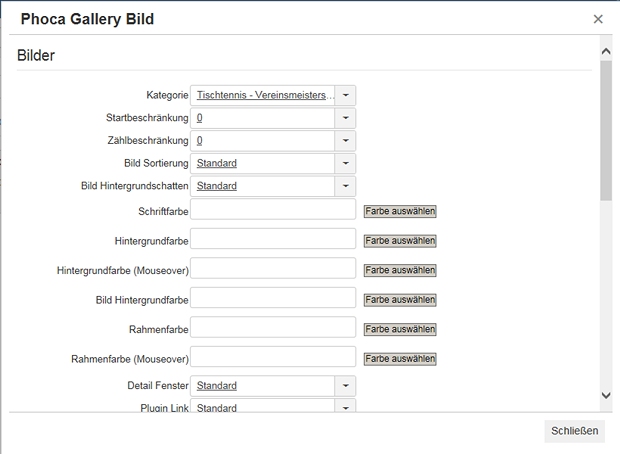Open the Bild Hintergrundschatten dropdown
The image size is (620, 454).
coord(345,186)
